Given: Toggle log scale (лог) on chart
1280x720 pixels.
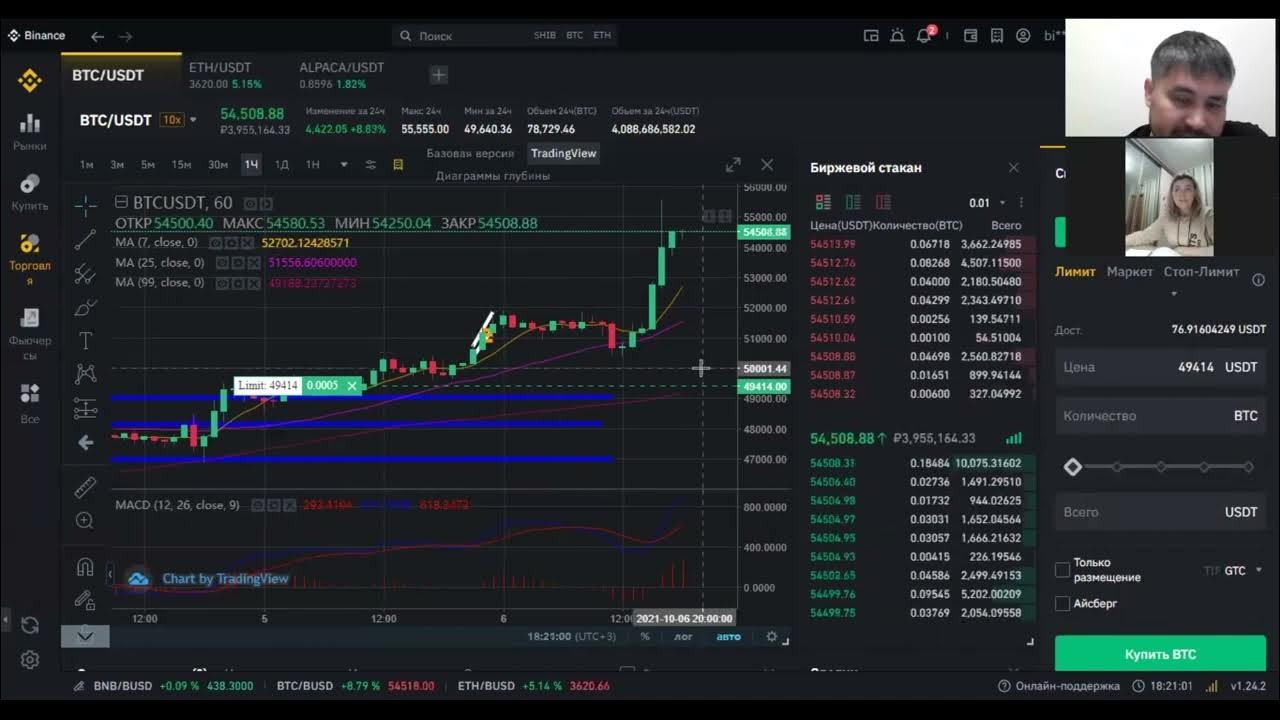Looking at the screenshot, I should (683, 636).
